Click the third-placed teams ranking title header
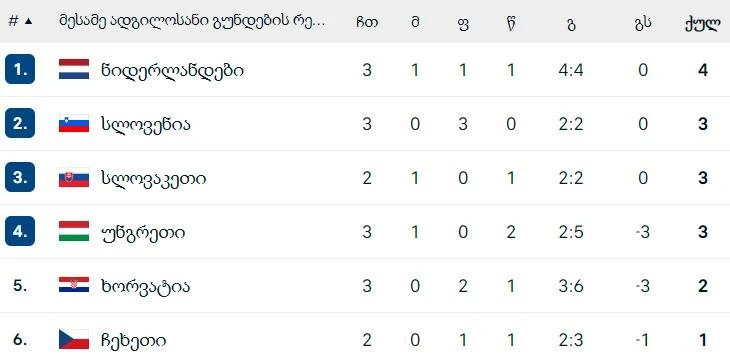Screen dimensions: 730x362 click(192, 21)
